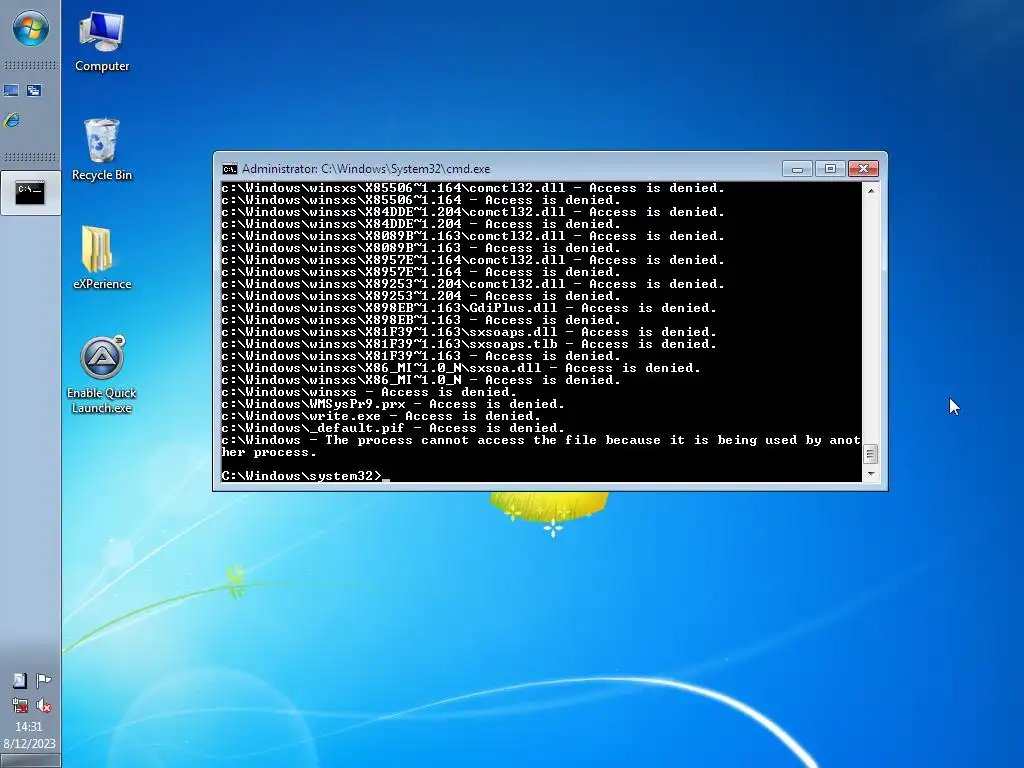
Task: Click the X8089B~1.163\comctl32.dll line
Action: pyautogui.click(x=473, y=236)
